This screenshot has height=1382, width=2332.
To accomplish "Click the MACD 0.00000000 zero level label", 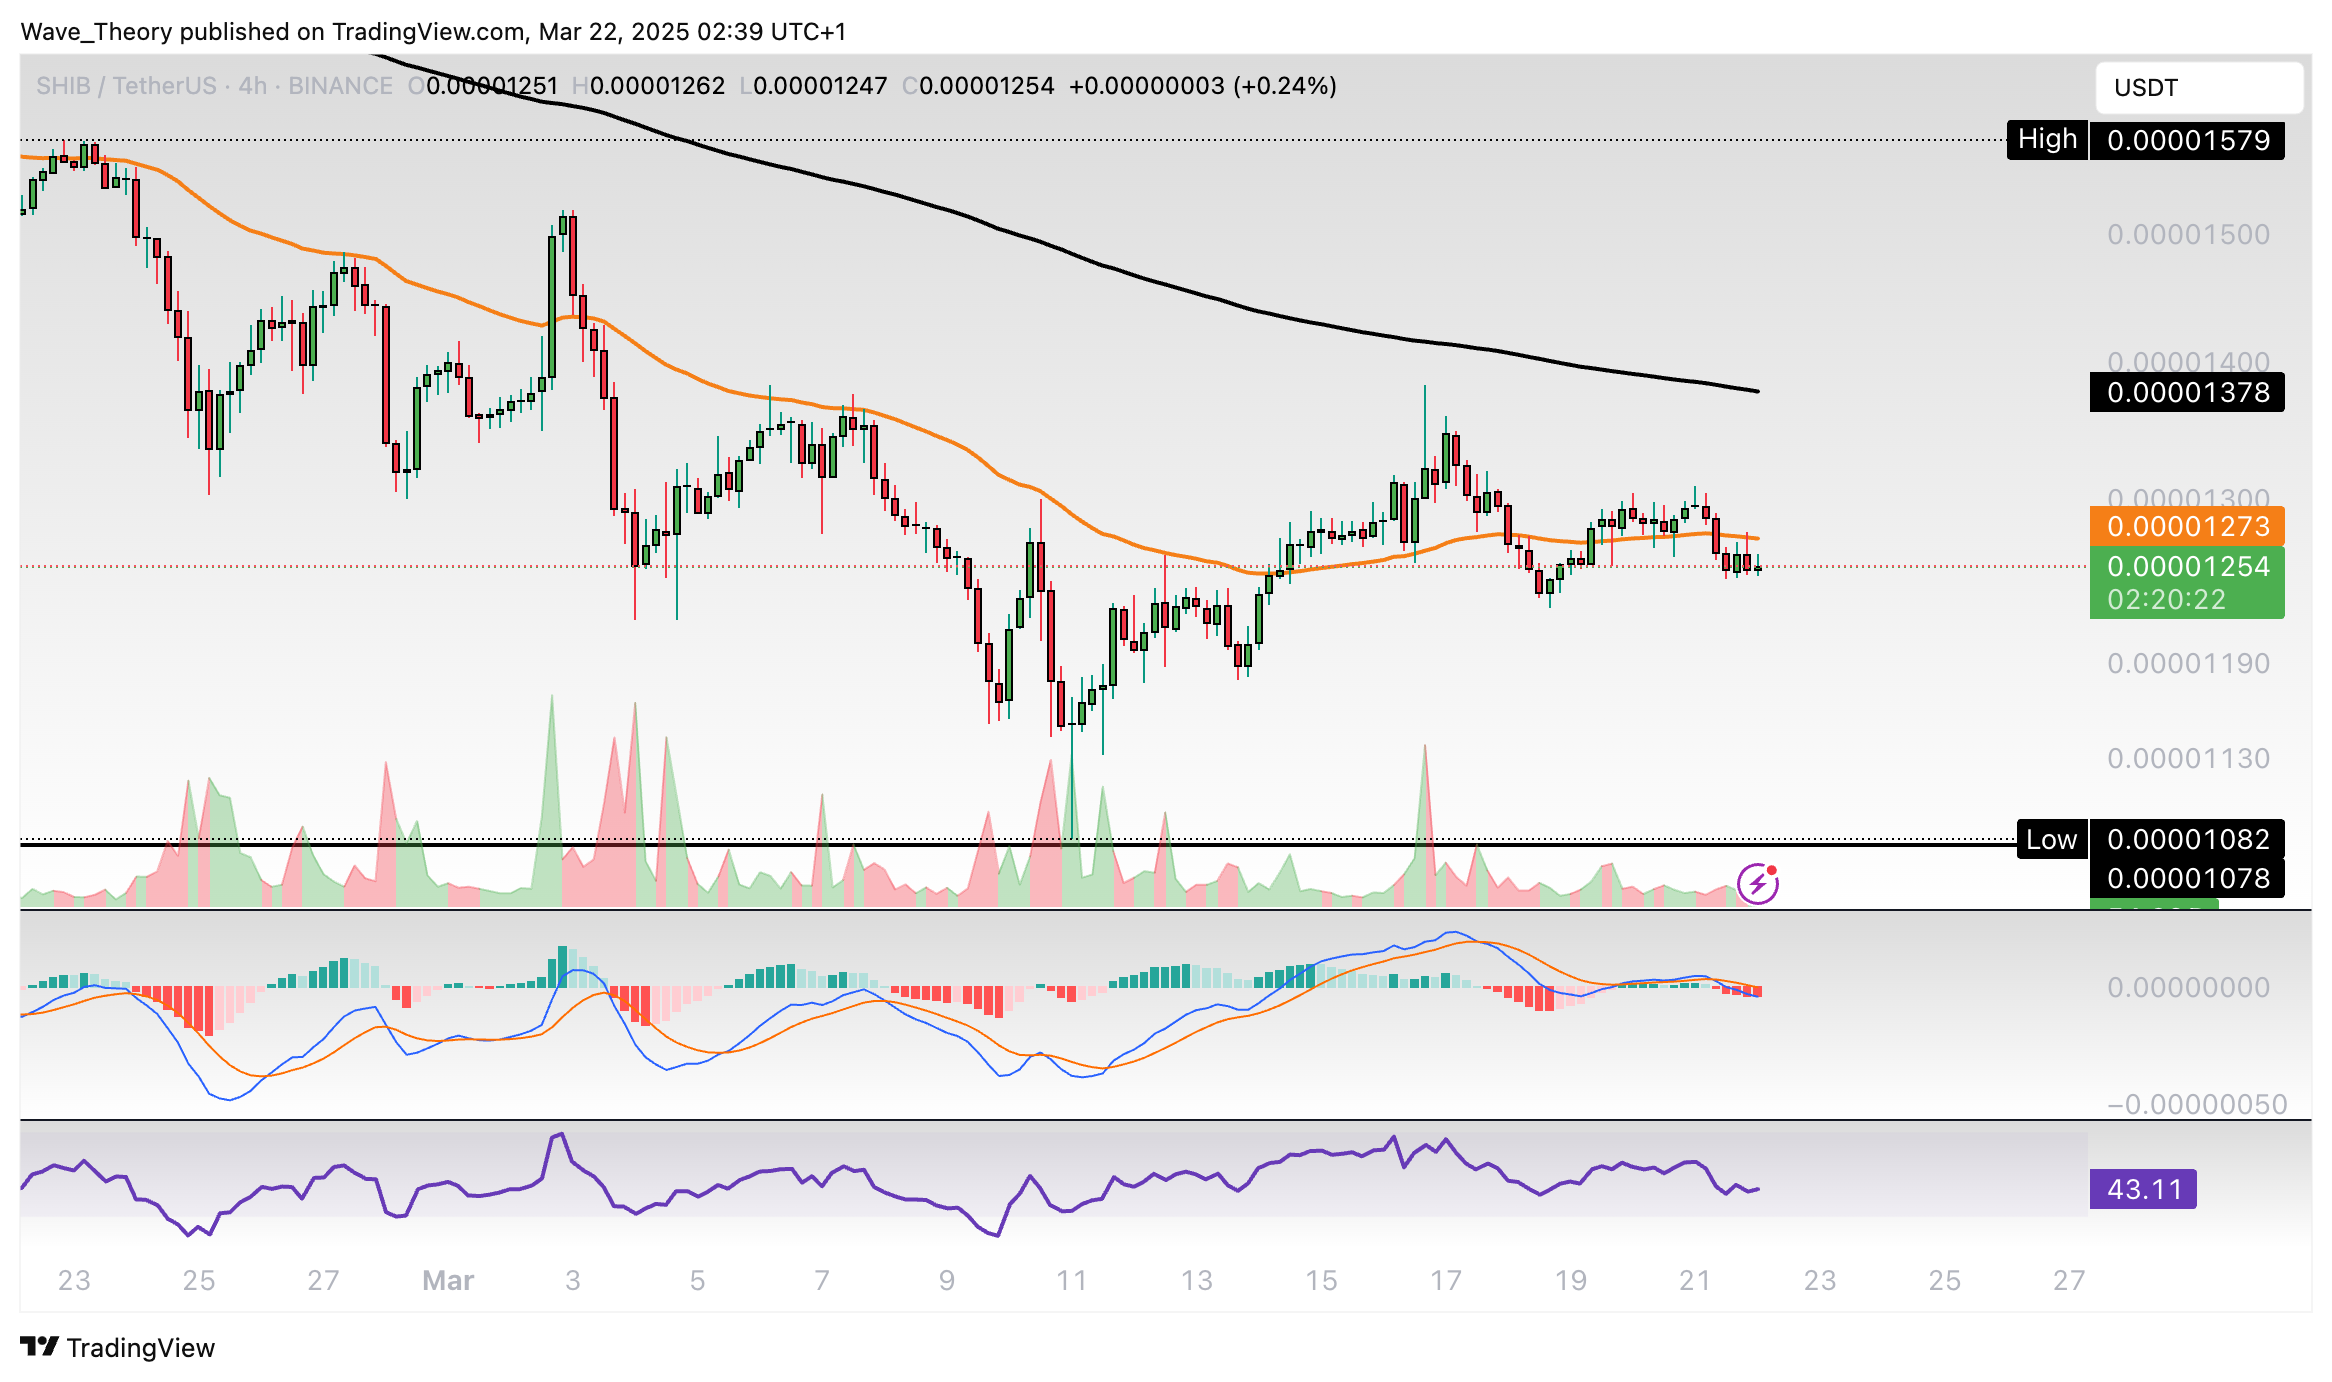I will (x=2187, y=987).
